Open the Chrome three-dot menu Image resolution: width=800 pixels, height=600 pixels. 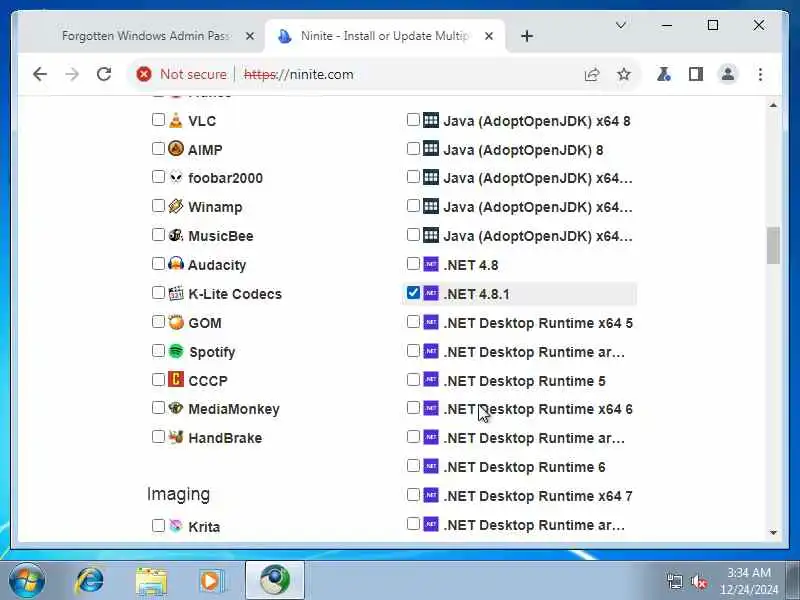pyautogui.click(x=760, y=74)
